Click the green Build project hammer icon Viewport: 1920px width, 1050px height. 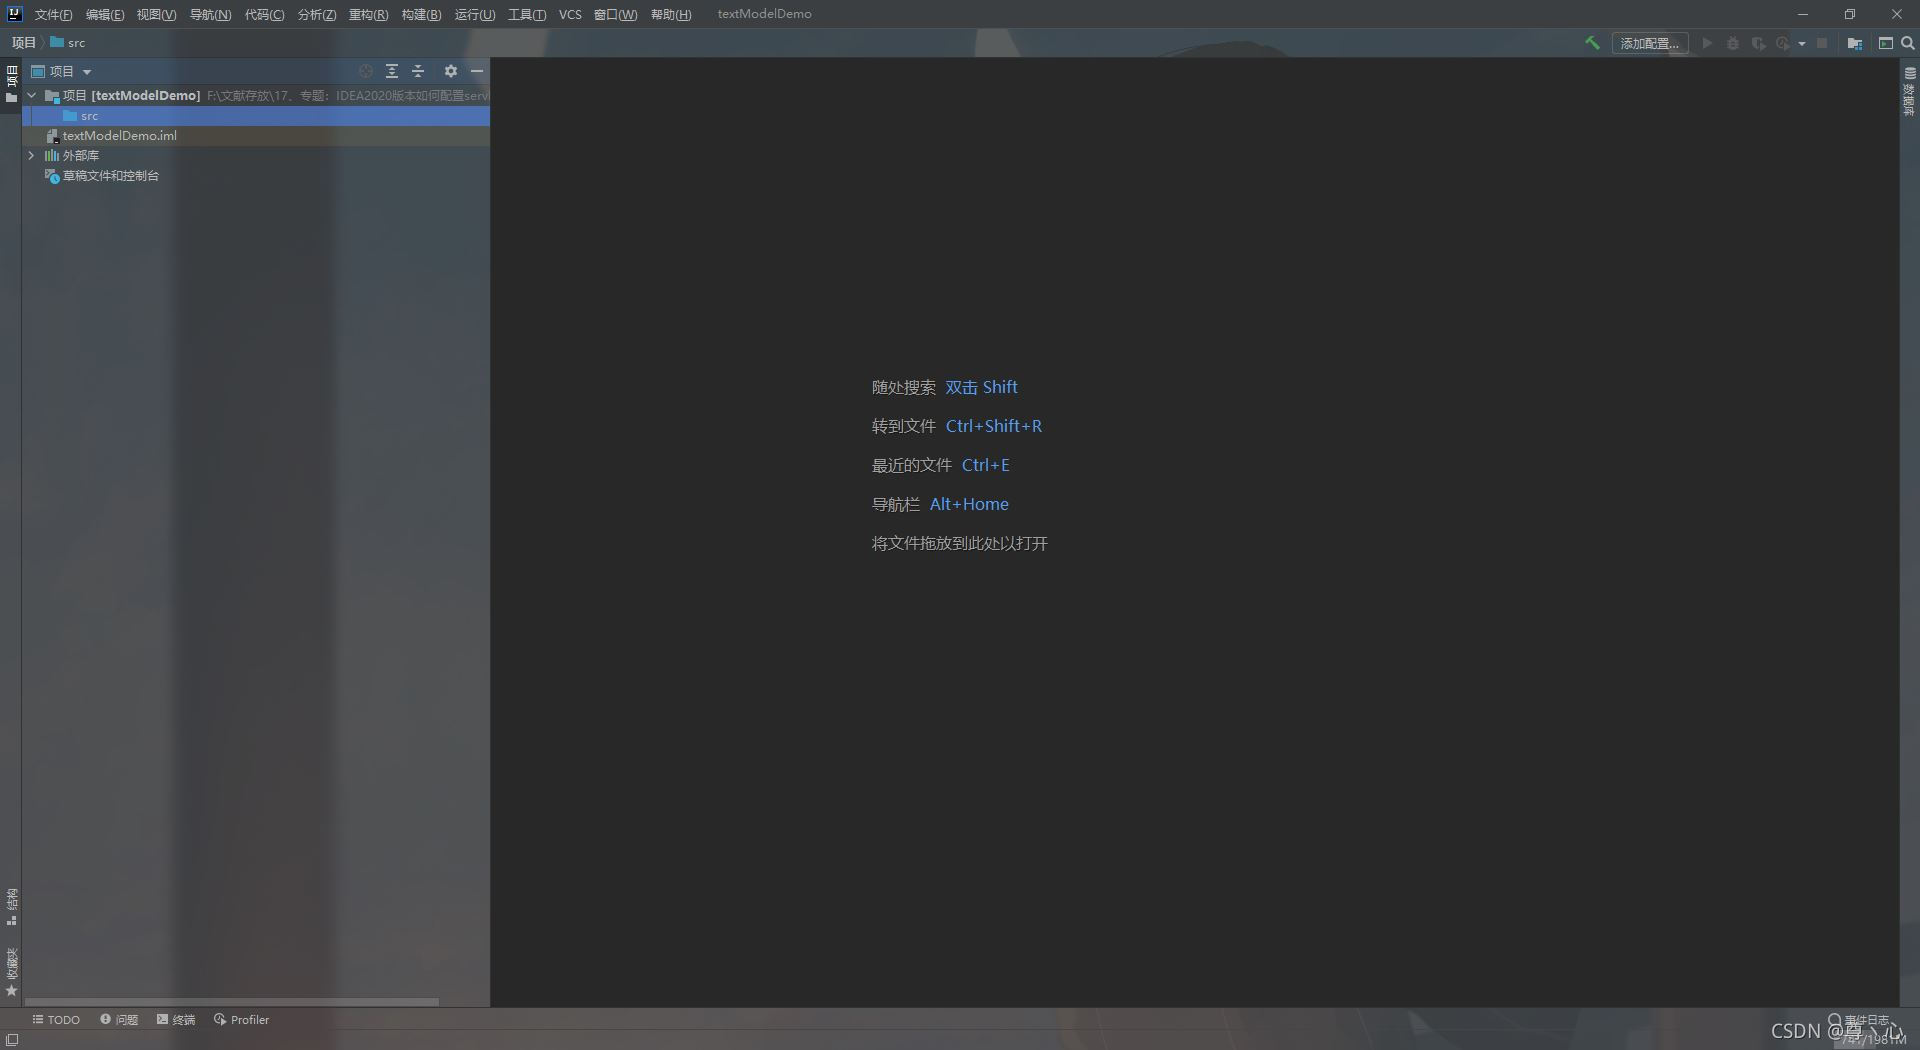(x=1592, y=43)
